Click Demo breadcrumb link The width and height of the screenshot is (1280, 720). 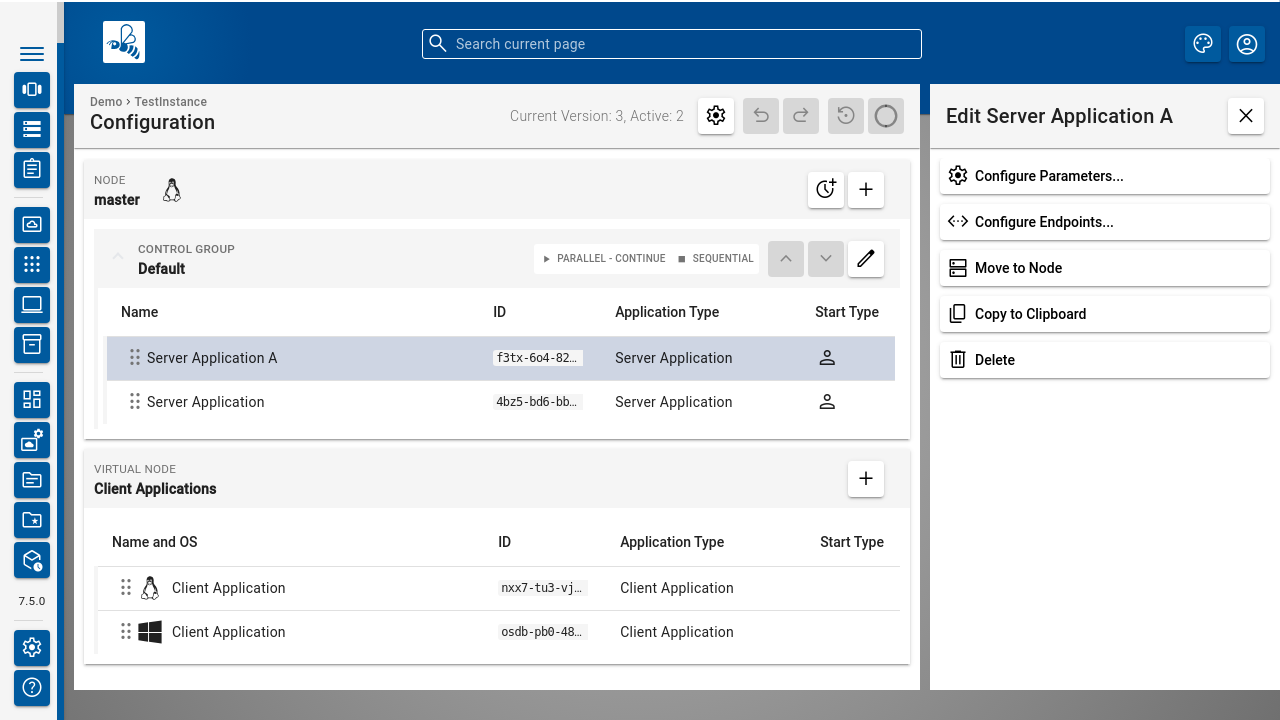coord(106,102)
